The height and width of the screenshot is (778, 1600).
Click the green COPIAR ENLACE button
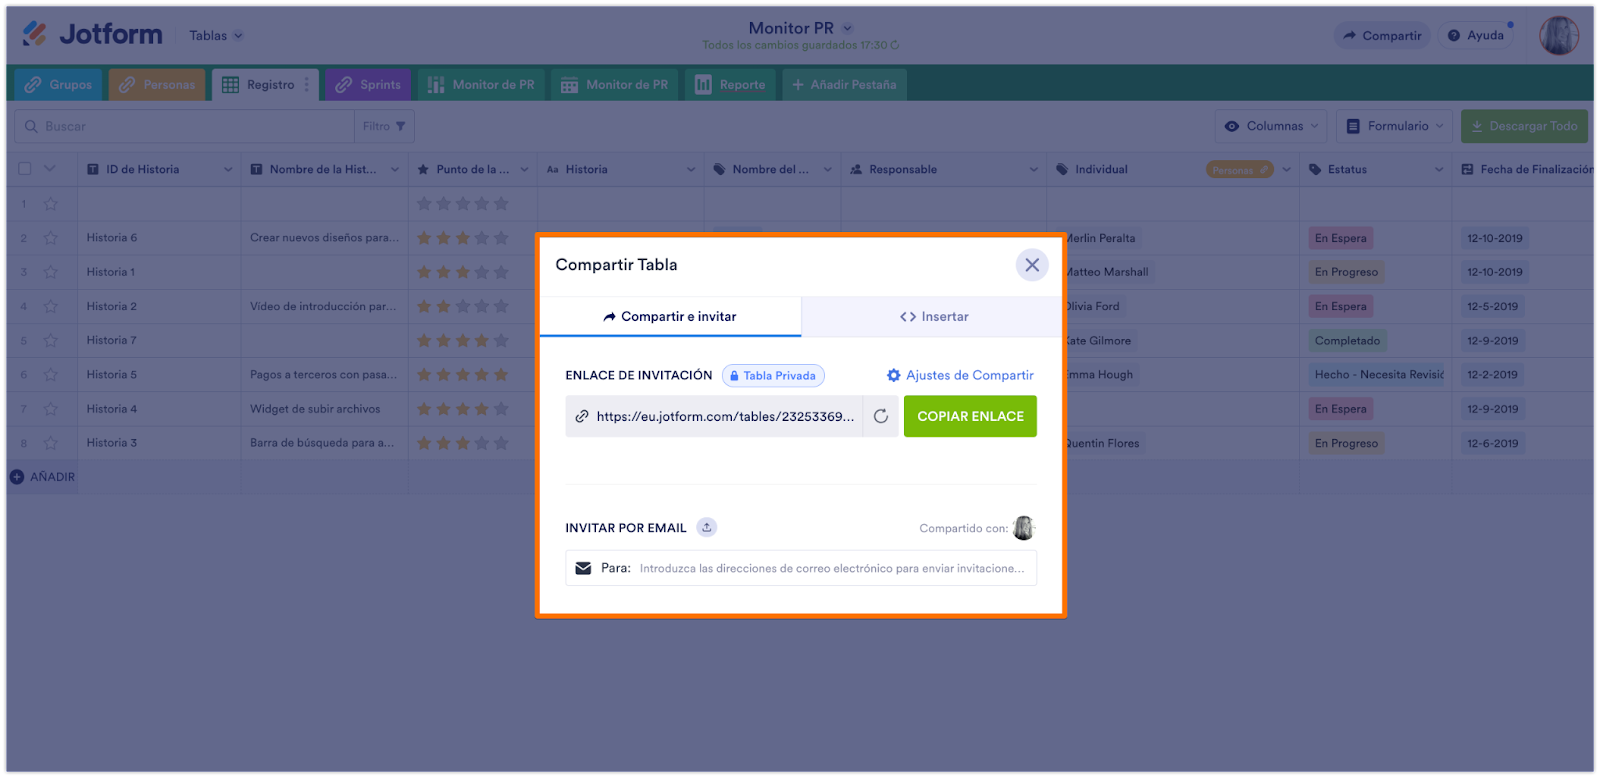coord(970,416)
